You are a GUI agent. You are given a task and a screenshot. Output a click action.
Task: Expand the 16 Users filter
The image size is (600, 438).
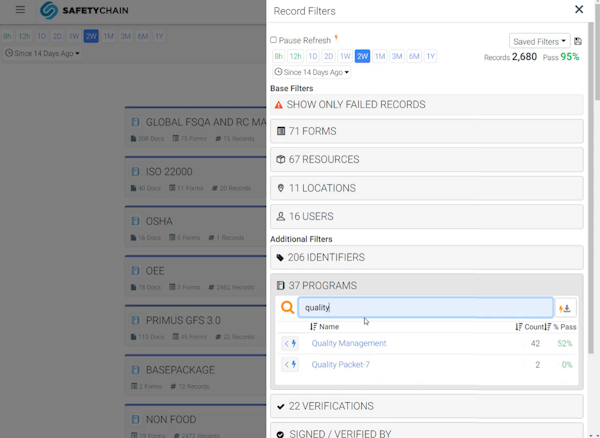[427, 217]
